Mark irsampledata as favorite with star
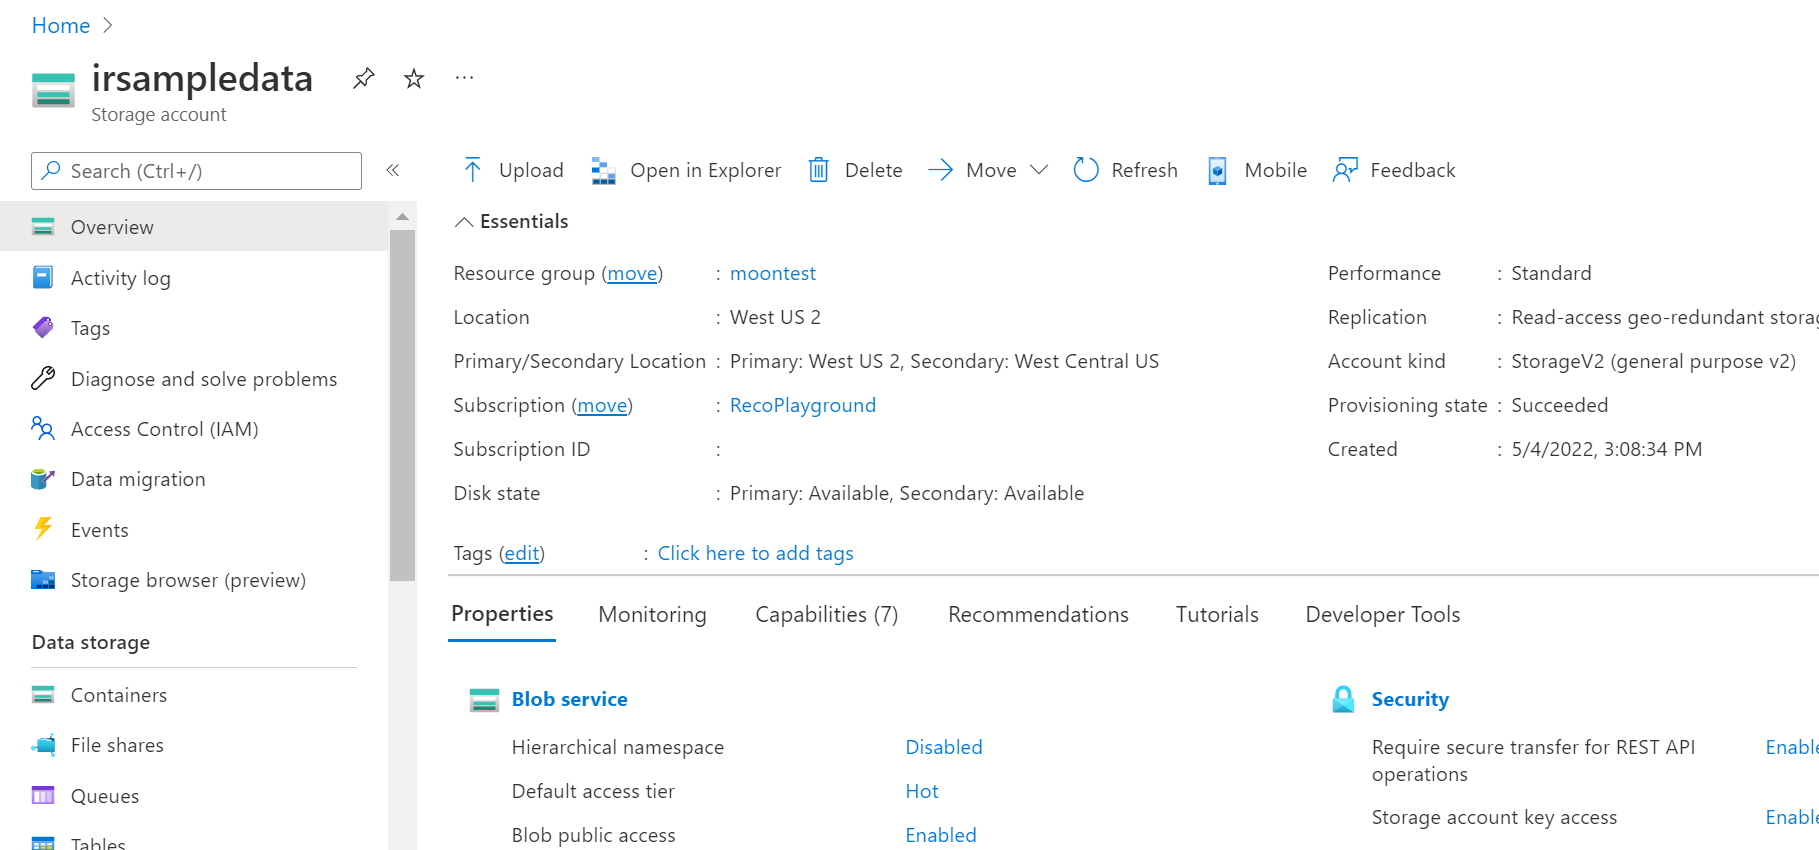 (414, 78)
